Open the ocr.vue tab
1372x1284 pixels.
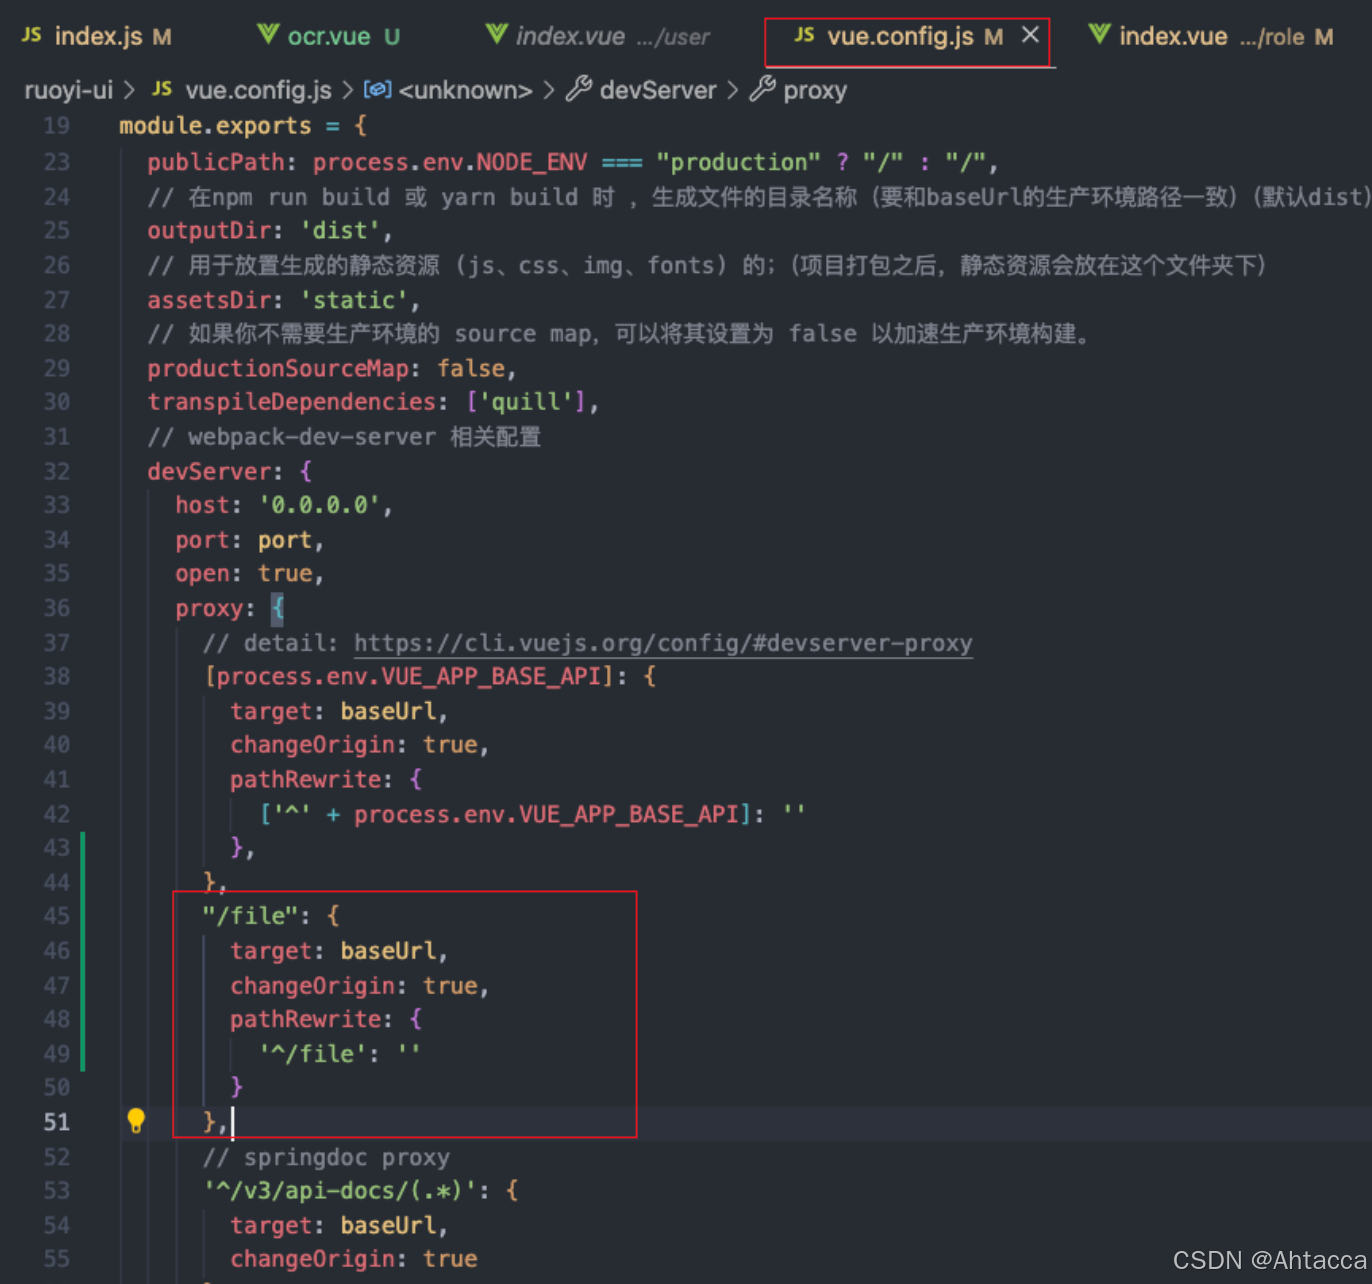329,37
